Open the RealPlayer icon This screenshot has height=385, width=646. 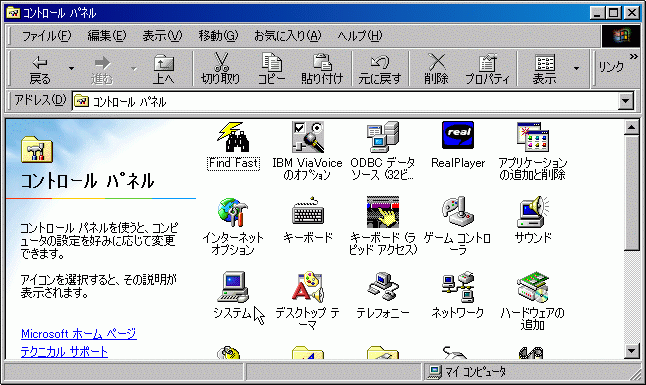pyautogui.click(x=458, y=135)
